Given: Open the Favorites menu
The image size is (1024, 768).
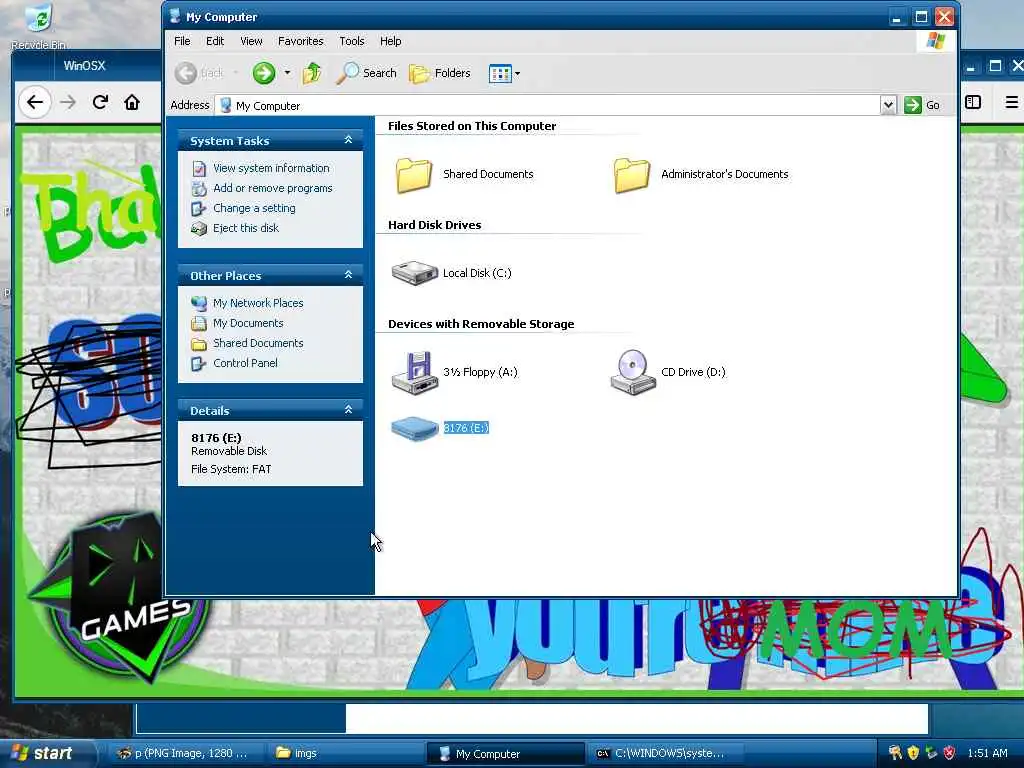Looking at the screenshot, I should [x=300, y=41].
